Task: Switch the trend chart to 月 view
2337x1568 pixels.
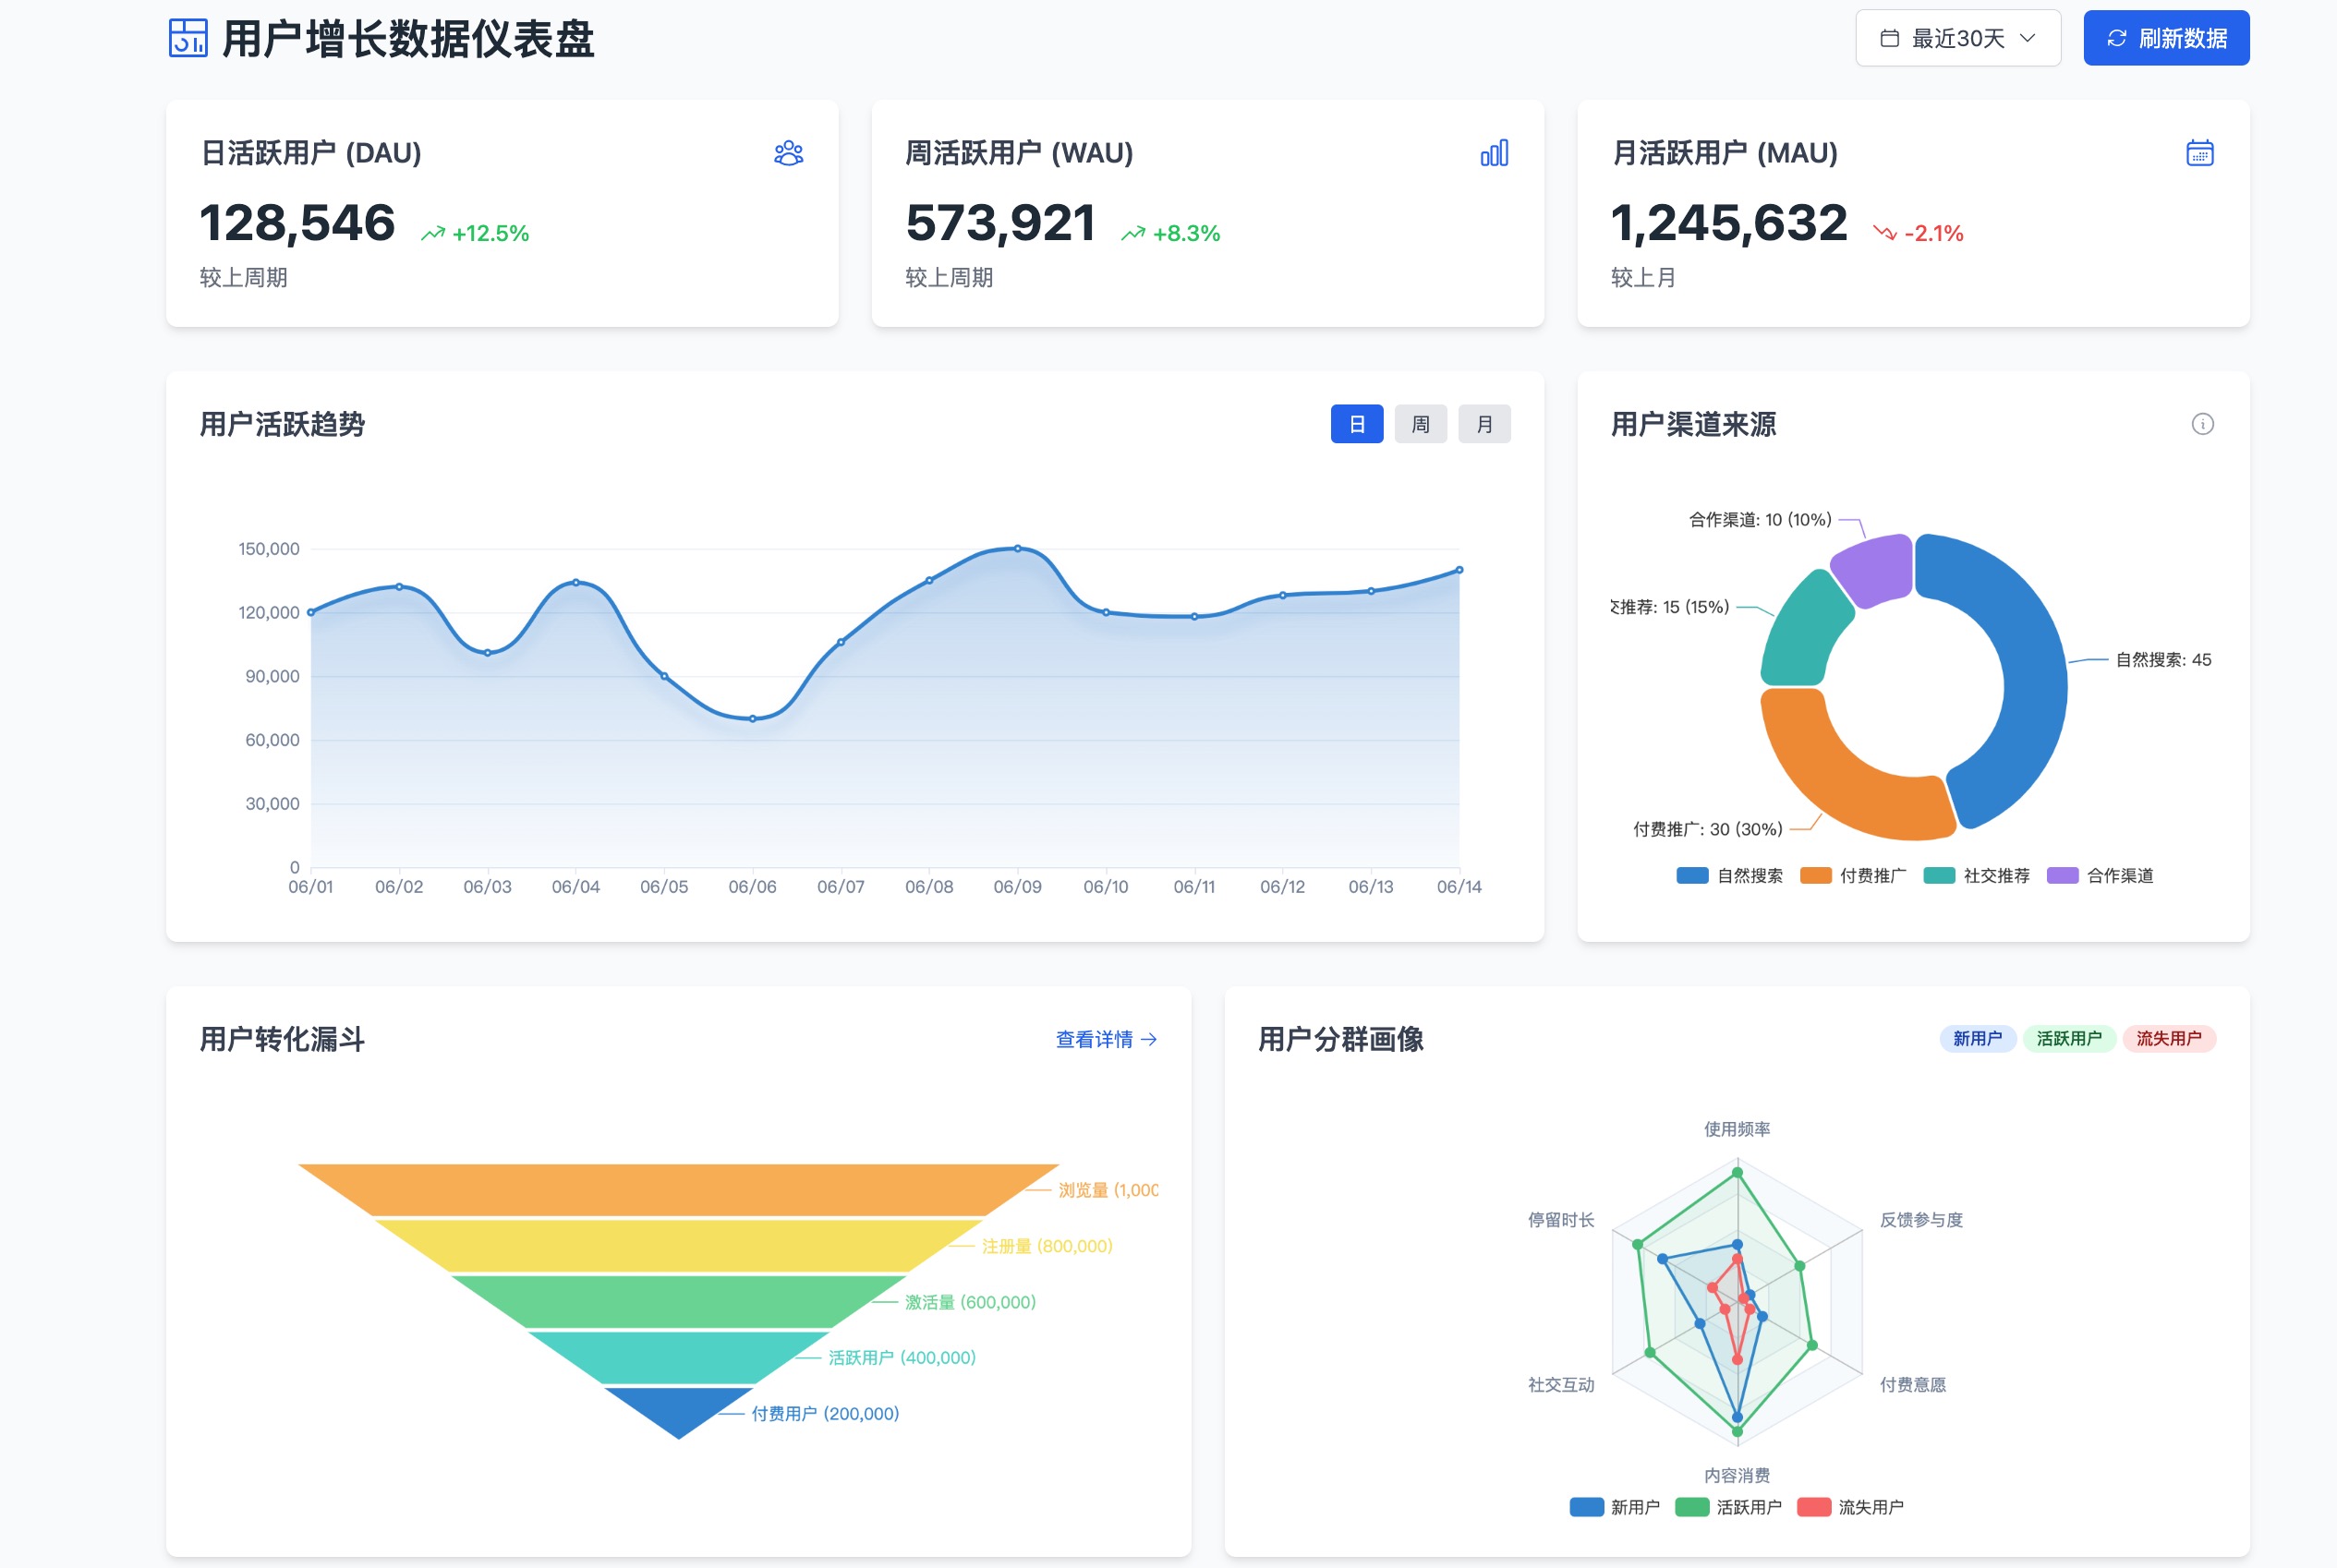Action: (x=1484, y=424)
